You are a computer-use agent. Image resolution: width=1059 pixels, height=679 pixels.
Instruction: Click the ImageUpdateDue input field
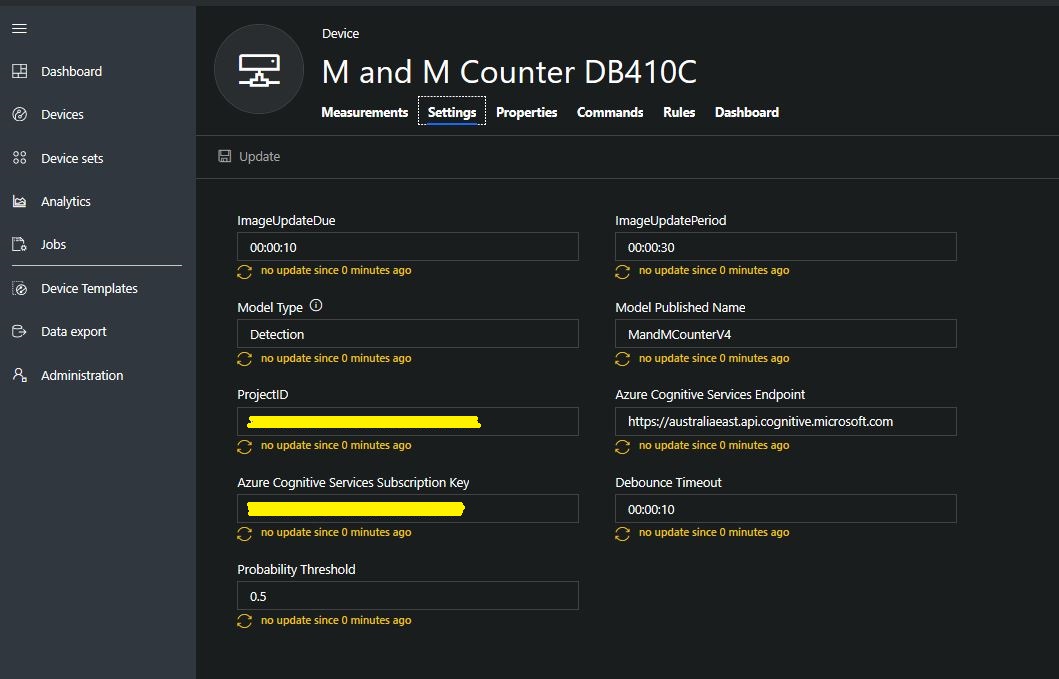(407, 247)
